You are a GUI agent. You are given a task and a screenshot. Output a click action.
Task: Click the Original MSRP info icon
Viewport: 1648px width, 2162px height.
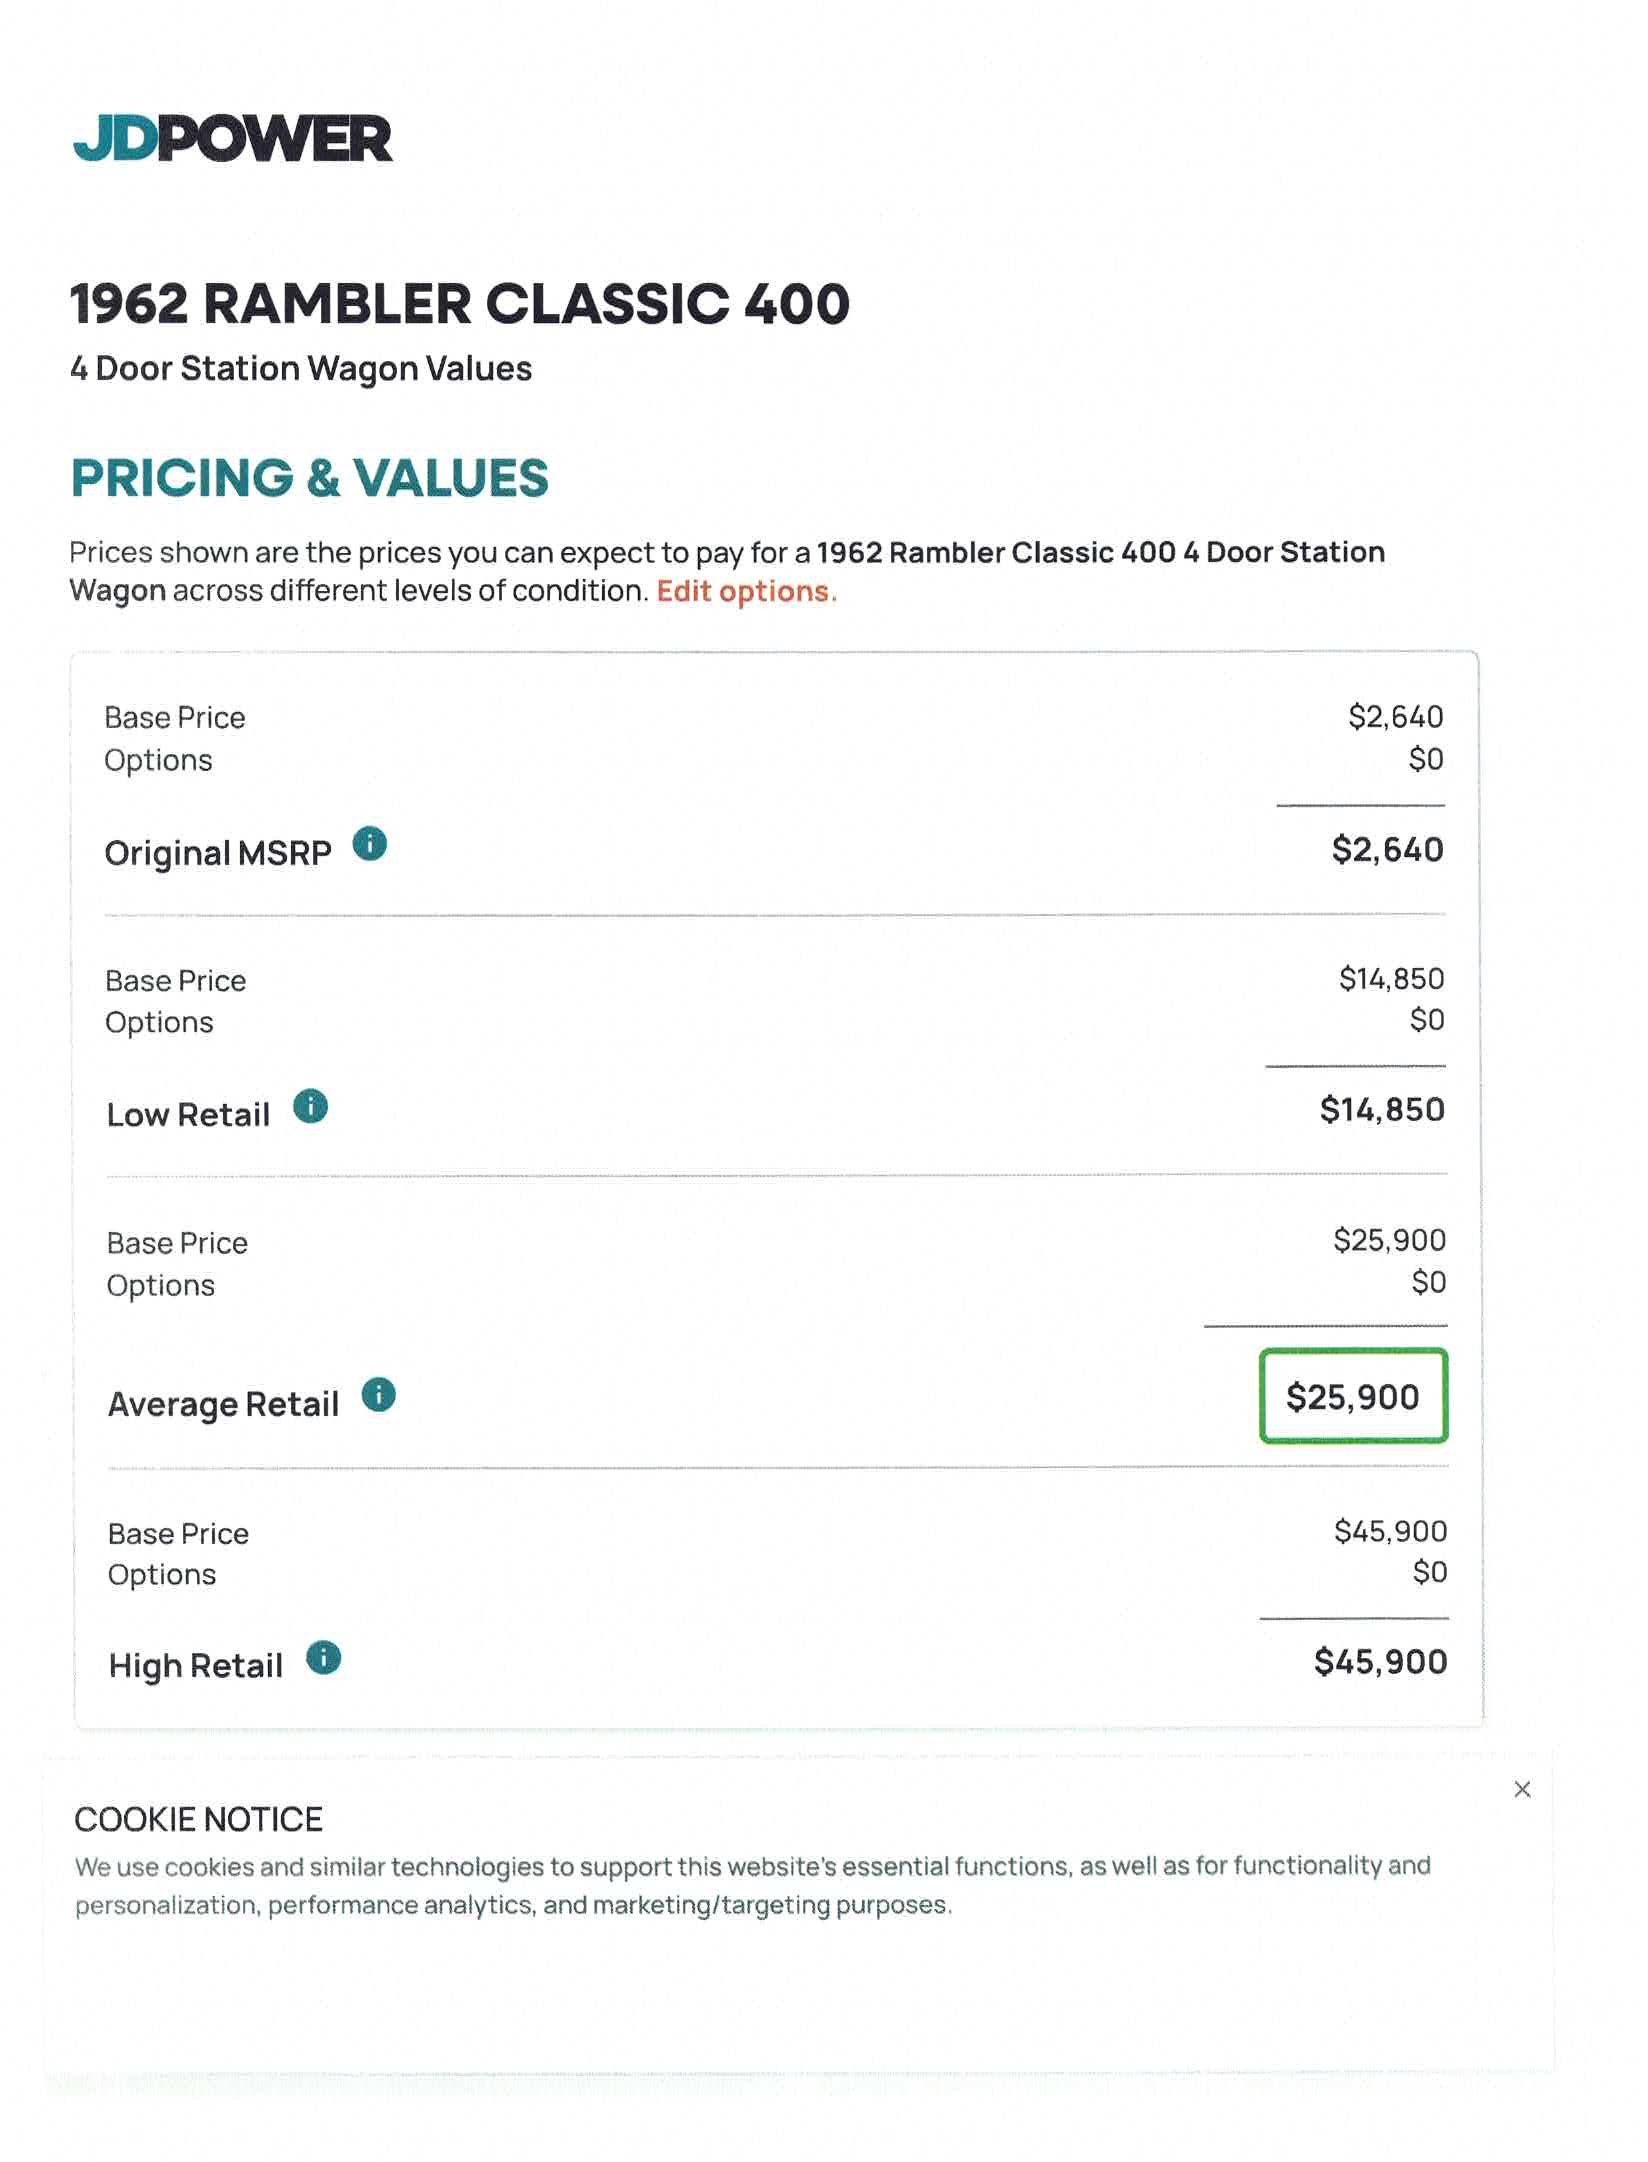pyautogui.click(x=370, y=844)
